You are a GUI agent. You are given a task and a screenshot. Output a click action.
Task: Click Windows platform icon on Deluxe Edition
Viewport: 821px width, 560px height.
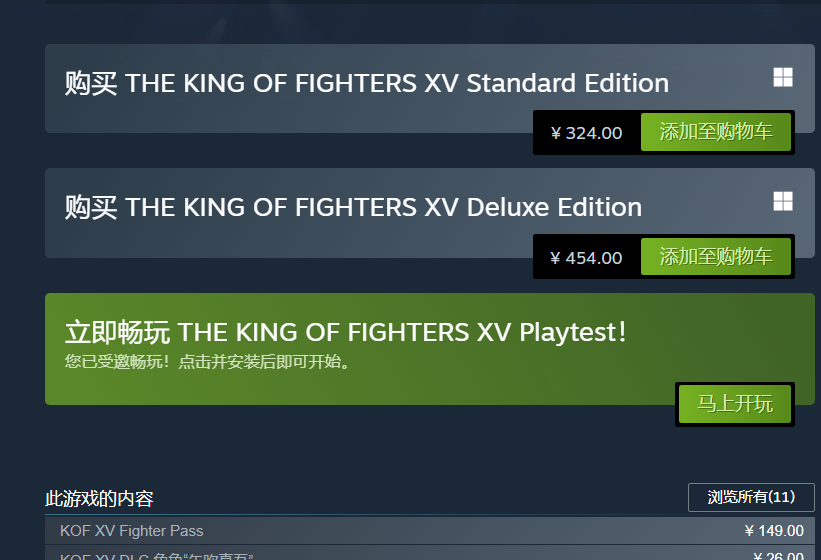click(783, 201)
